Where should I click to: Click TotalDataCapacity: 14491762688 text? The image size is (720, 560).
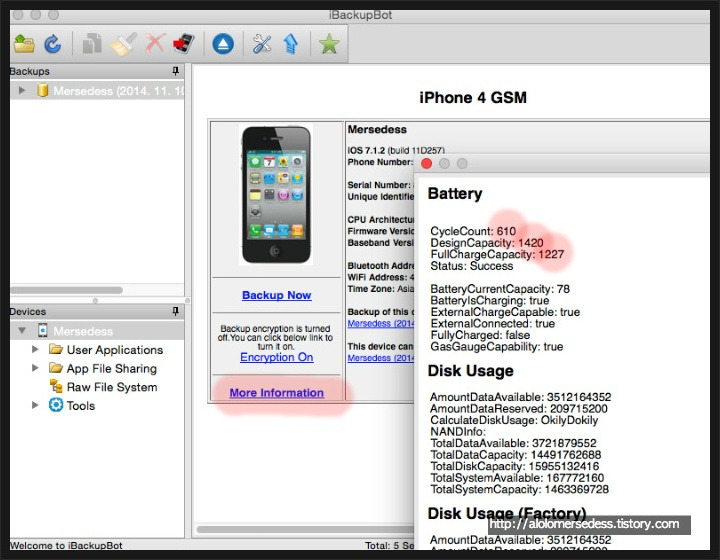pos(516,454)
